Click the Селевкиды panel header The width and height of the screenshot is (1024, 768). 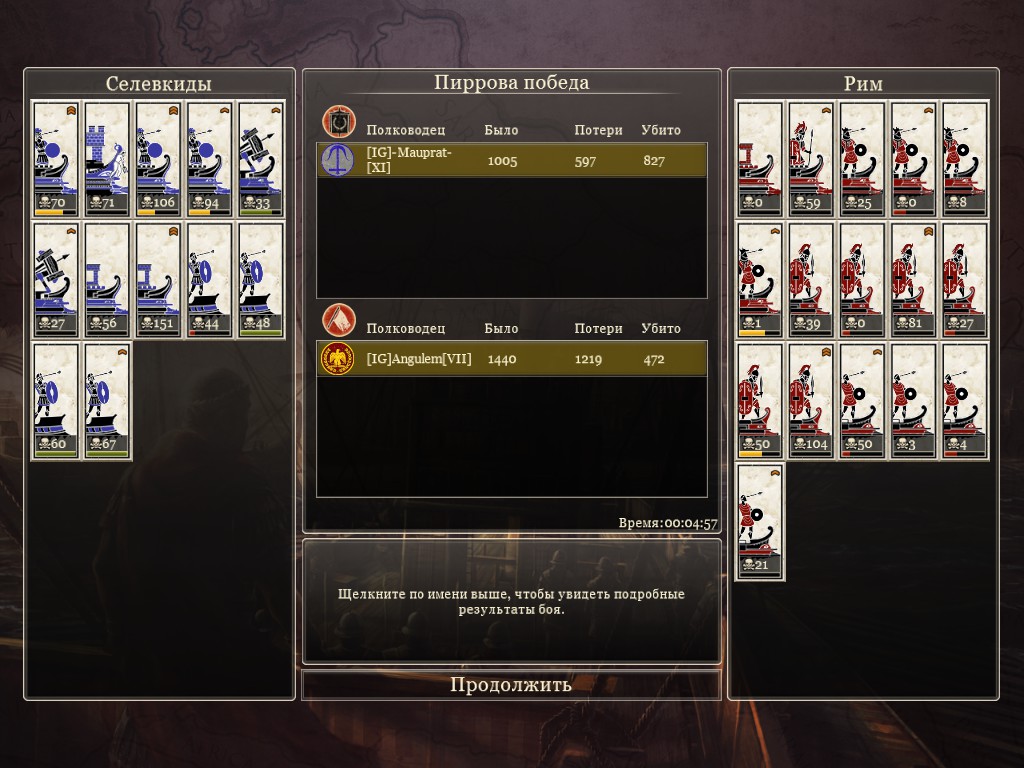coord(159,84)
